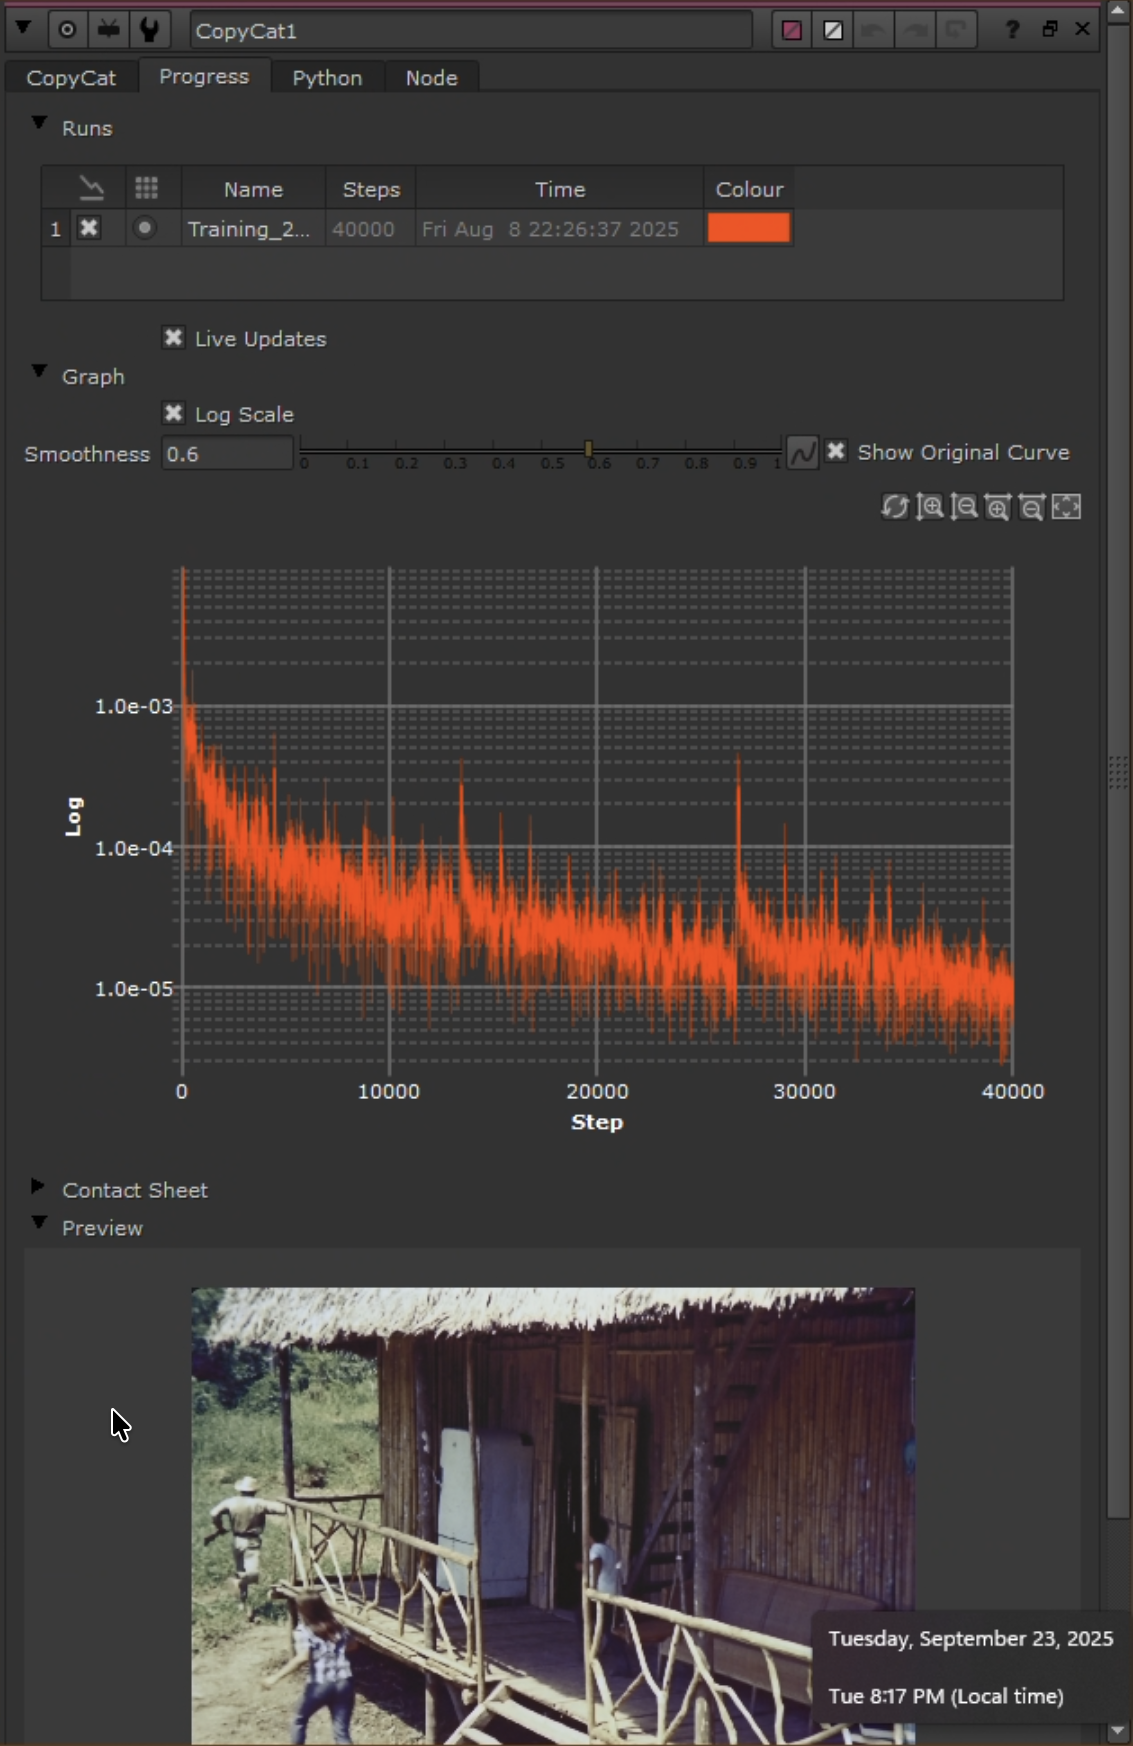This screenshot has height=1746, width=1133.
Task: Open the help question mark icon
Action: pyautogui.click(x=1012, y=30)
